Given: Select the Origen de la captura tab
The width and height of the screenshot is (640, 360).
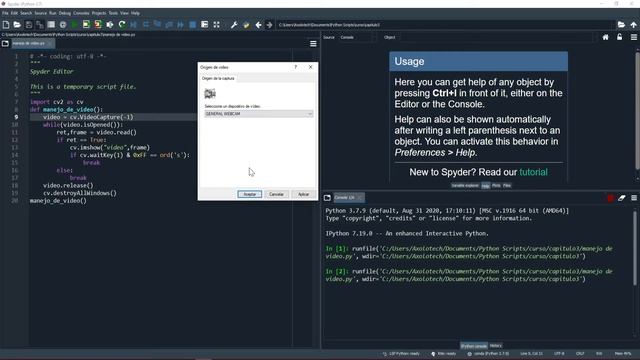Looking at the screenshot, I should 218,78.
